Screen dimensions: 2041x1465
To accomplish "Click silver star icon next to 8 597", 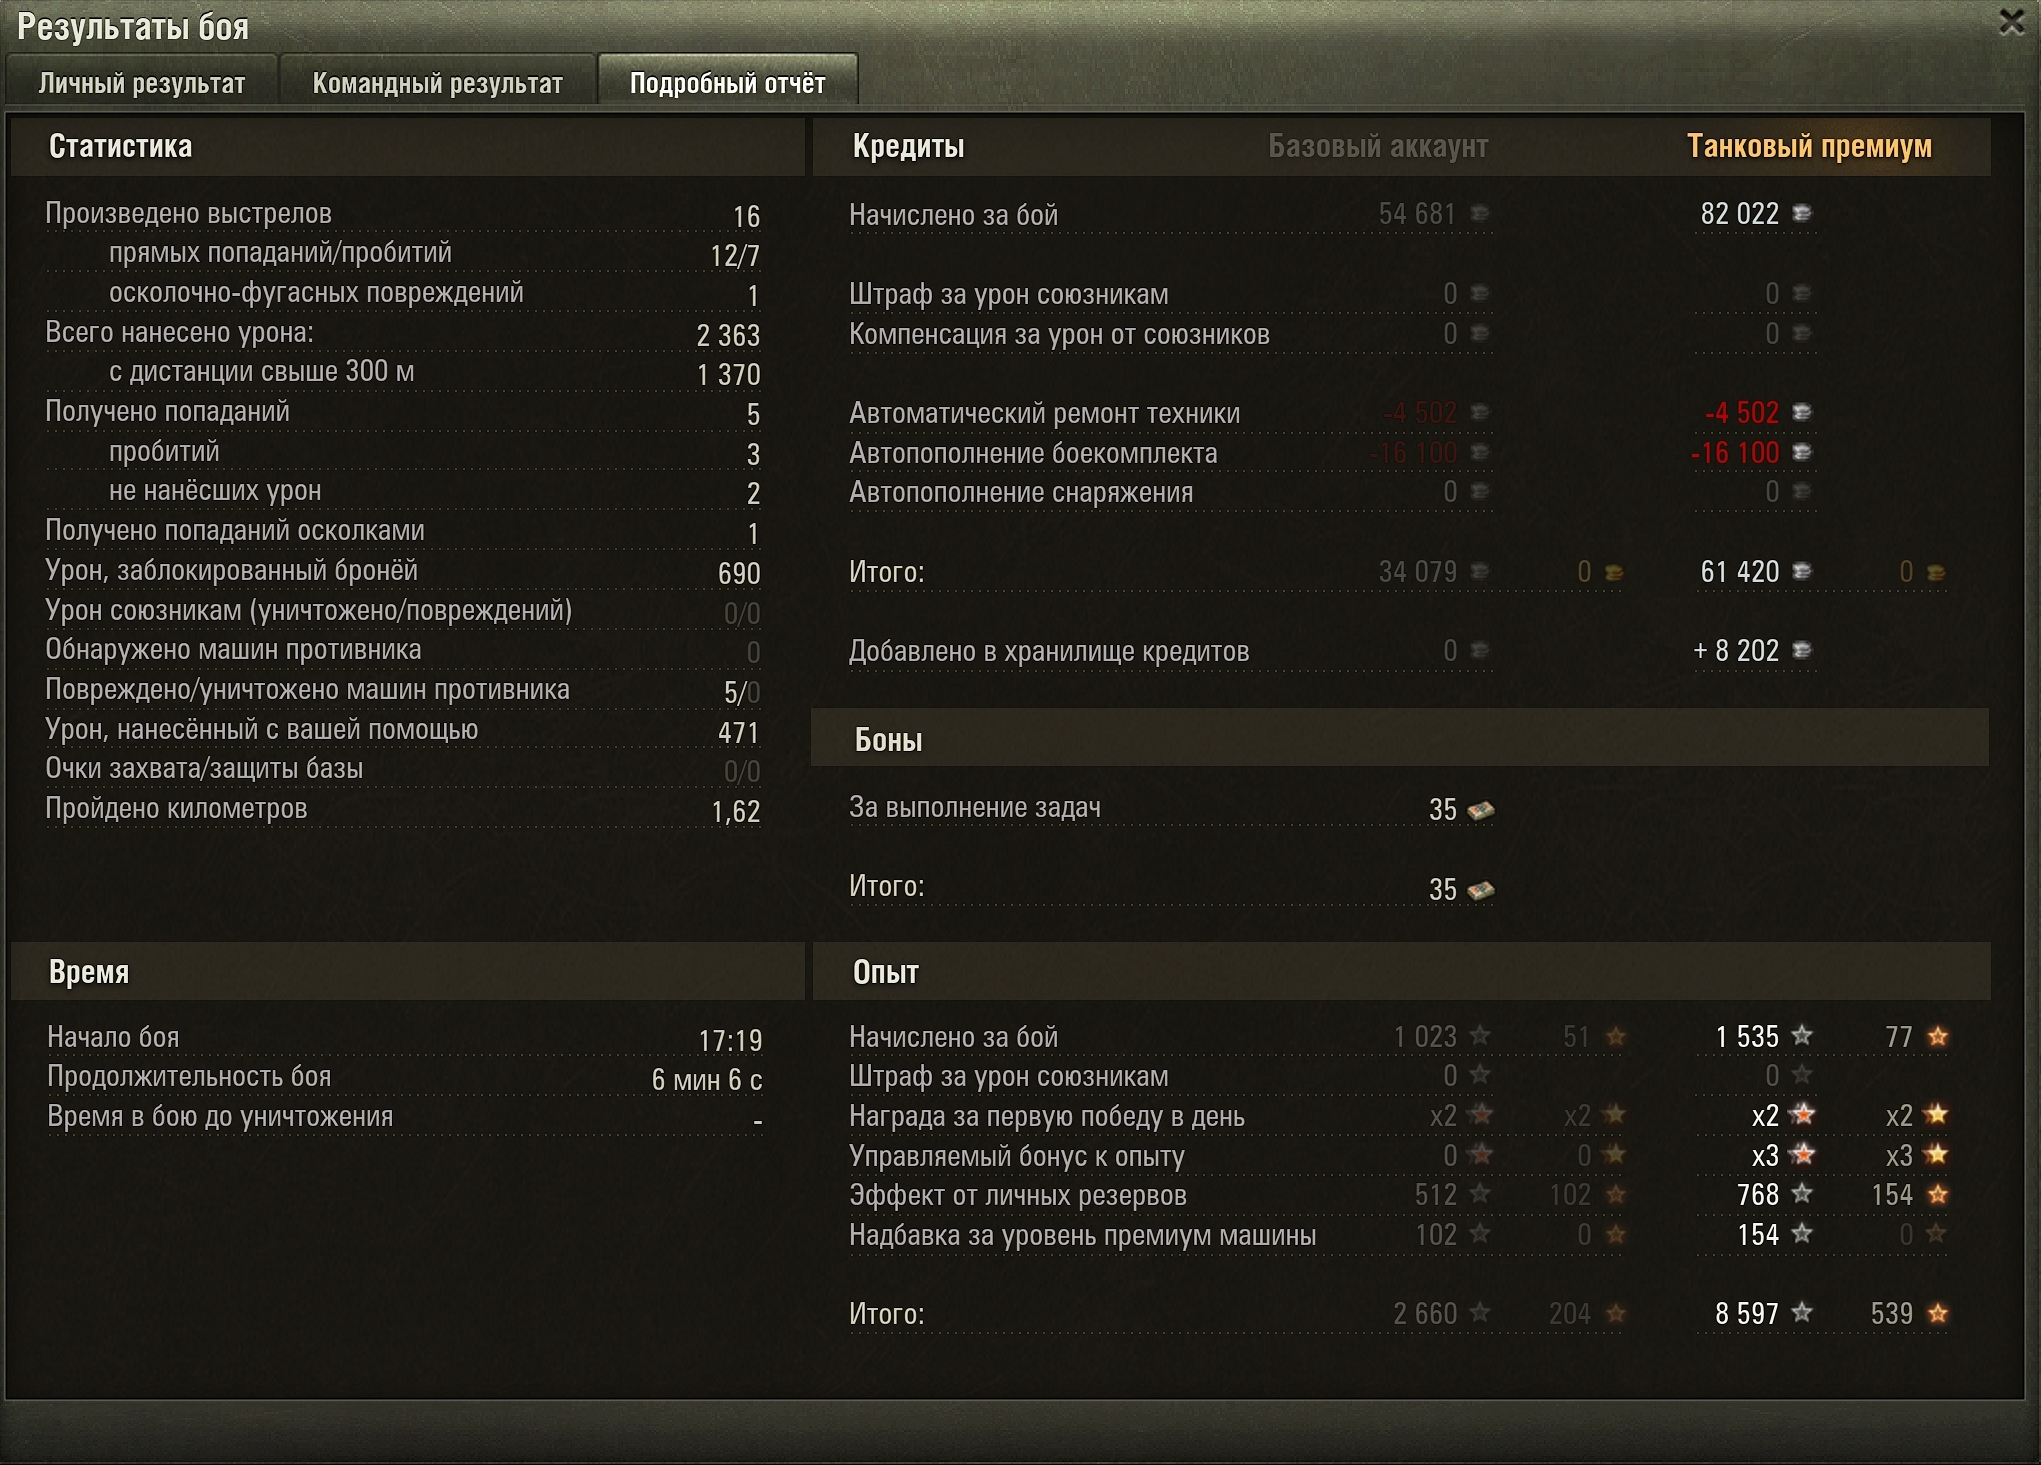I will click(1802, 1312).
